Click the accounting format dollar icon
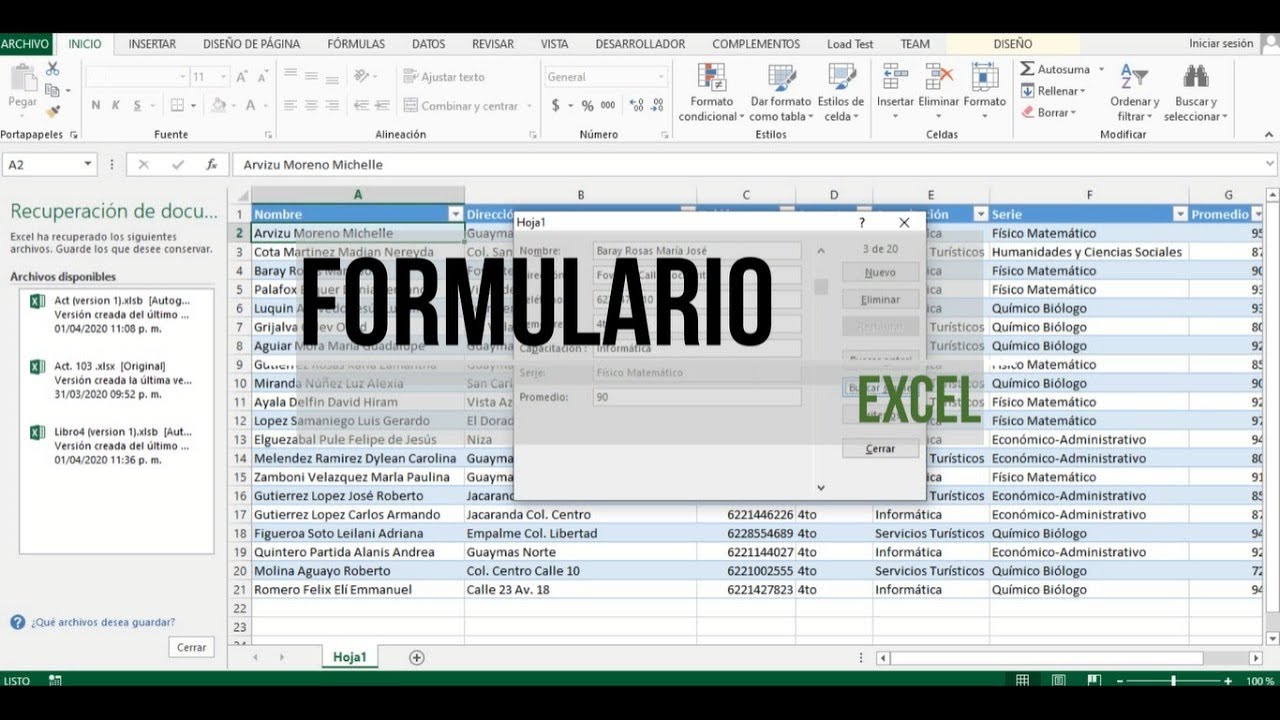Viewport: 1280px width, 720px height. (556, 105)
